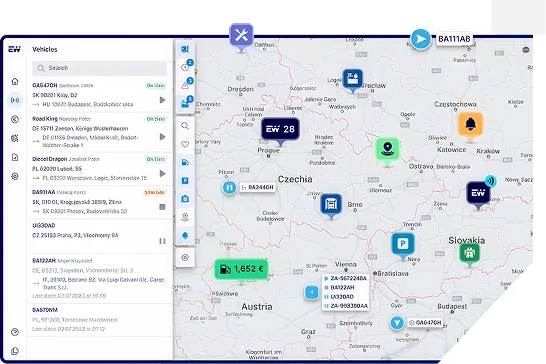546x364 pixels.
Task: Open the green fuel price 1,652 € marker
Action: coord(241,269)
